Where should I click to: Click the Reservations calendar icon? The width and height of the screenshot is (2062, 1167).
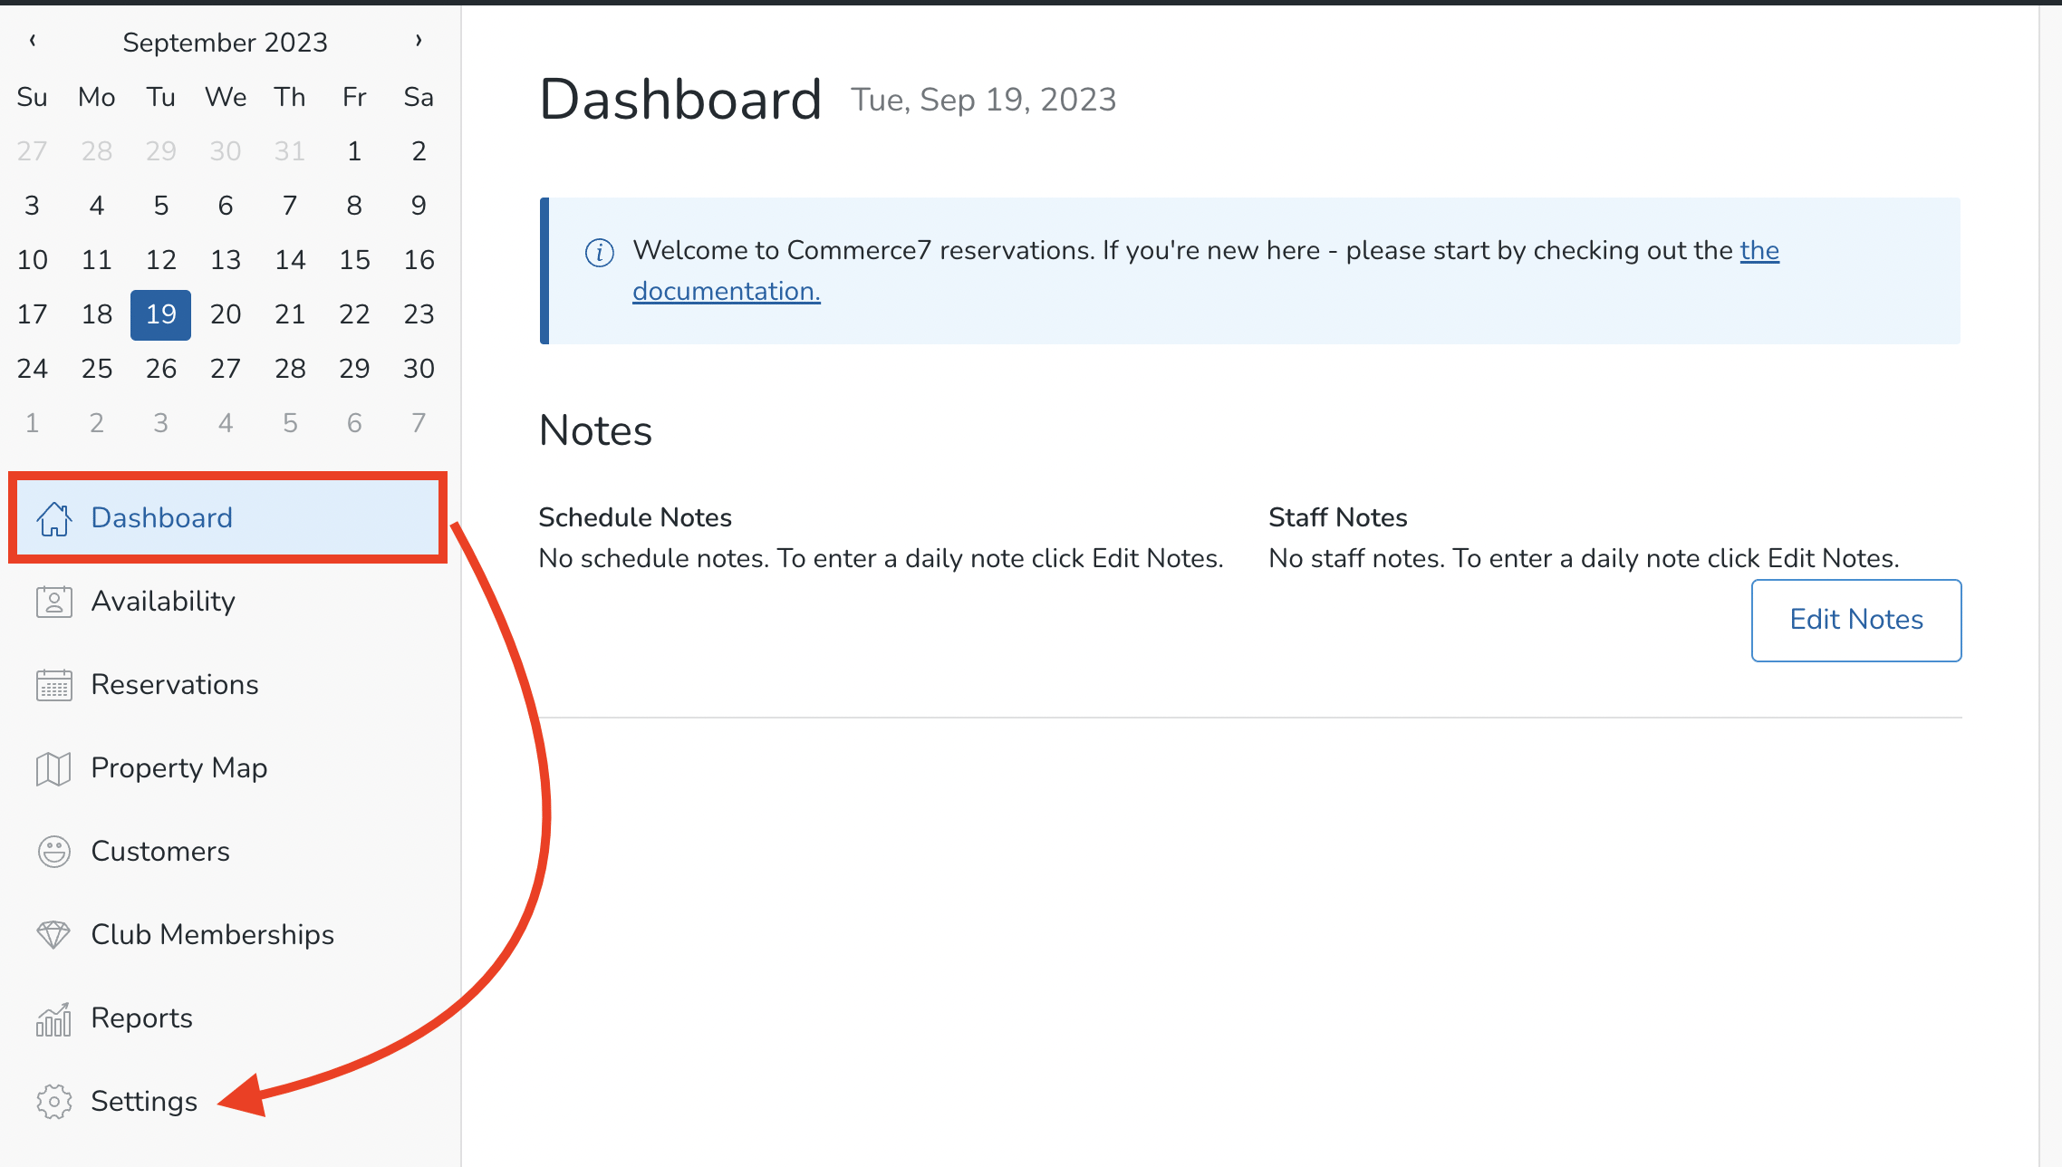click(54, 685)
